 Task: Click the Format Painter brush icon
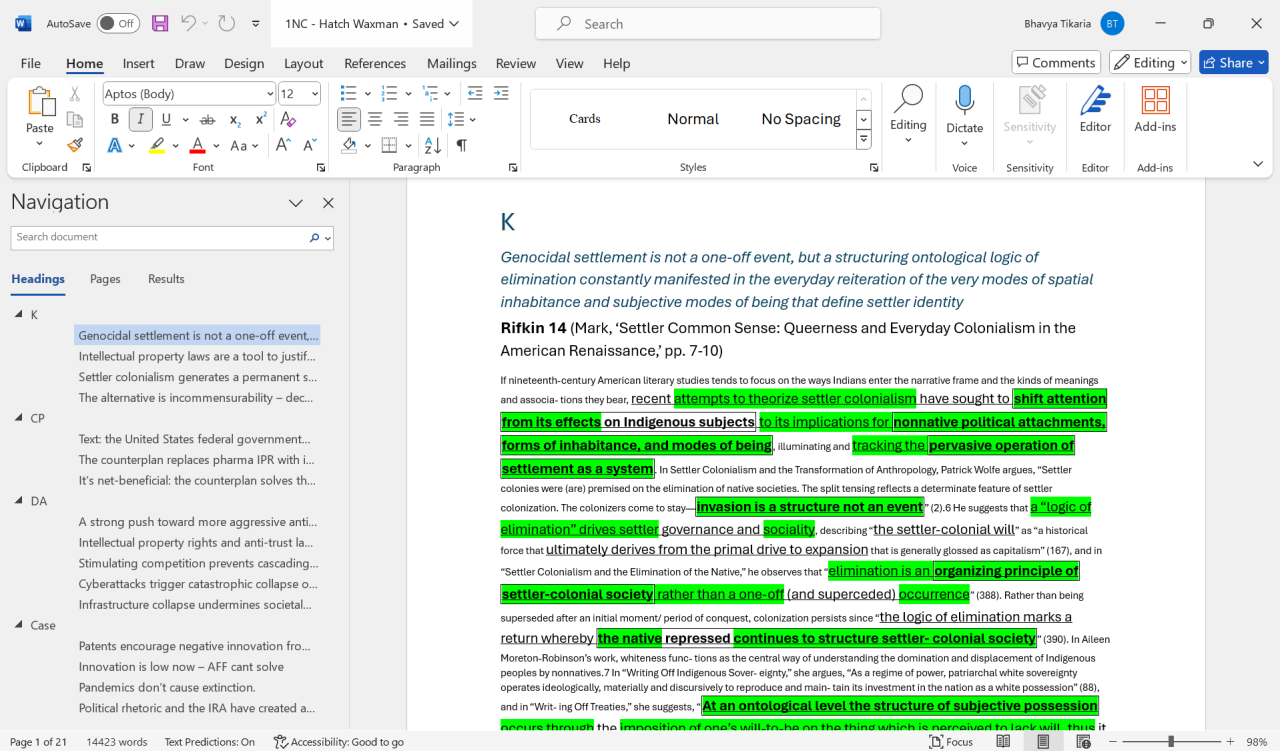tap(75, 145)
